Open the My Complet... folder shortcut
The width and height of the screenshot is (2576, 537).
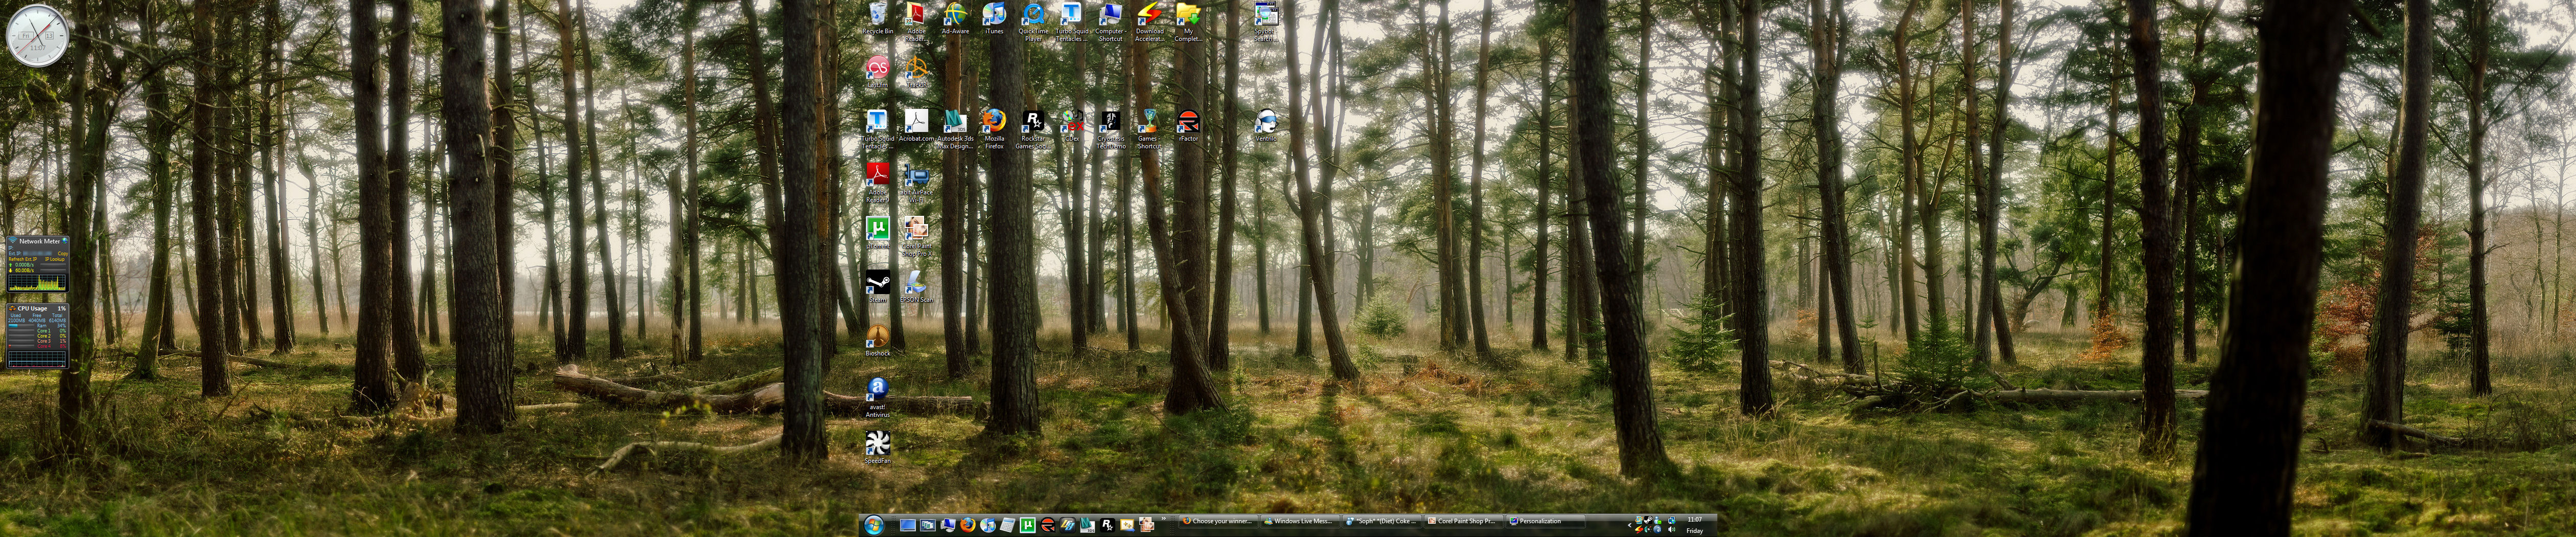[x=1188, y=22]
